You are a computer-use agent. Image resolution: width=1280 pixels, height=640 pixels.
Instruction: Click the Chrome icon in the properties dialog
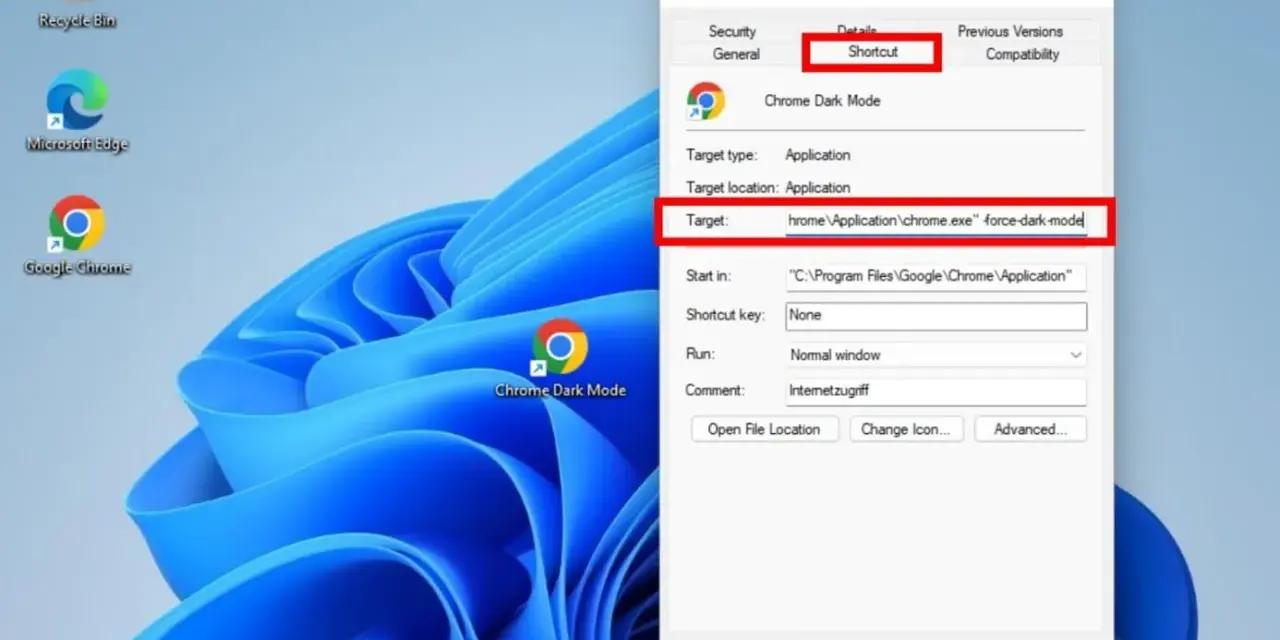(x=705, y=101)
